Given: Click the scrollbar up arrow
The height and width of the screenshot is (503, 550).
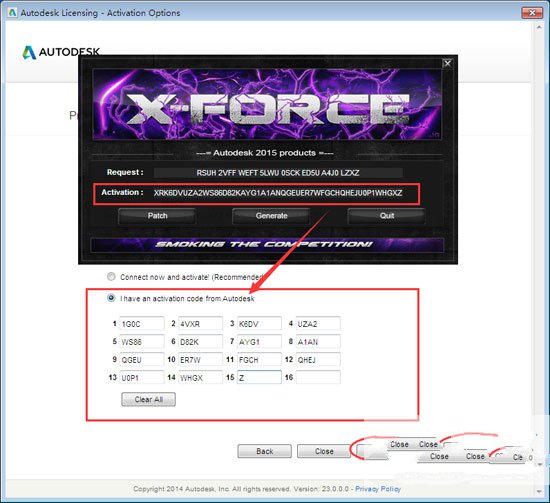Looking at the screenshot, I should [539, 27].
